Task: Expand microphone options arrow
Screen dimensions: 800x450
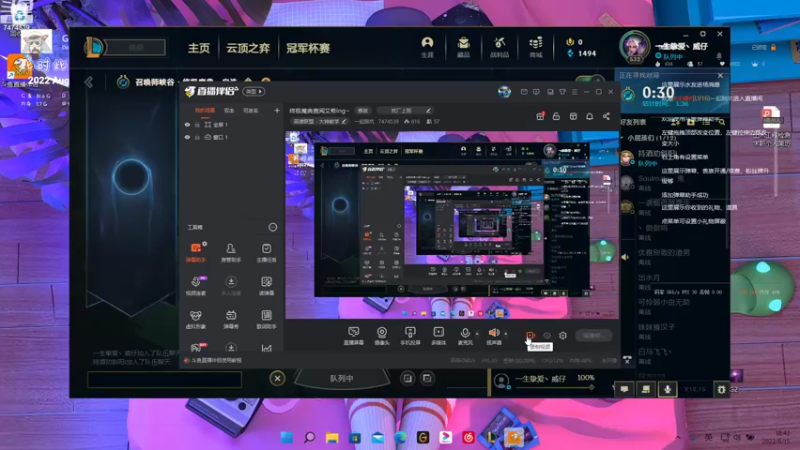Action: 477,334
